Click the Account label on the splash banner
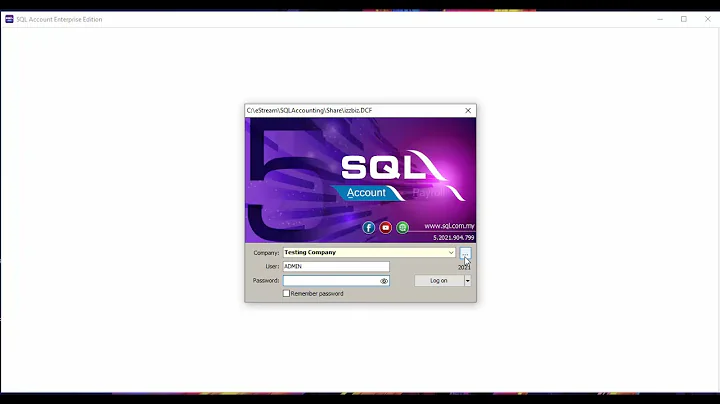The width and height of the screenshot is (720, 404). pos(366,193)
